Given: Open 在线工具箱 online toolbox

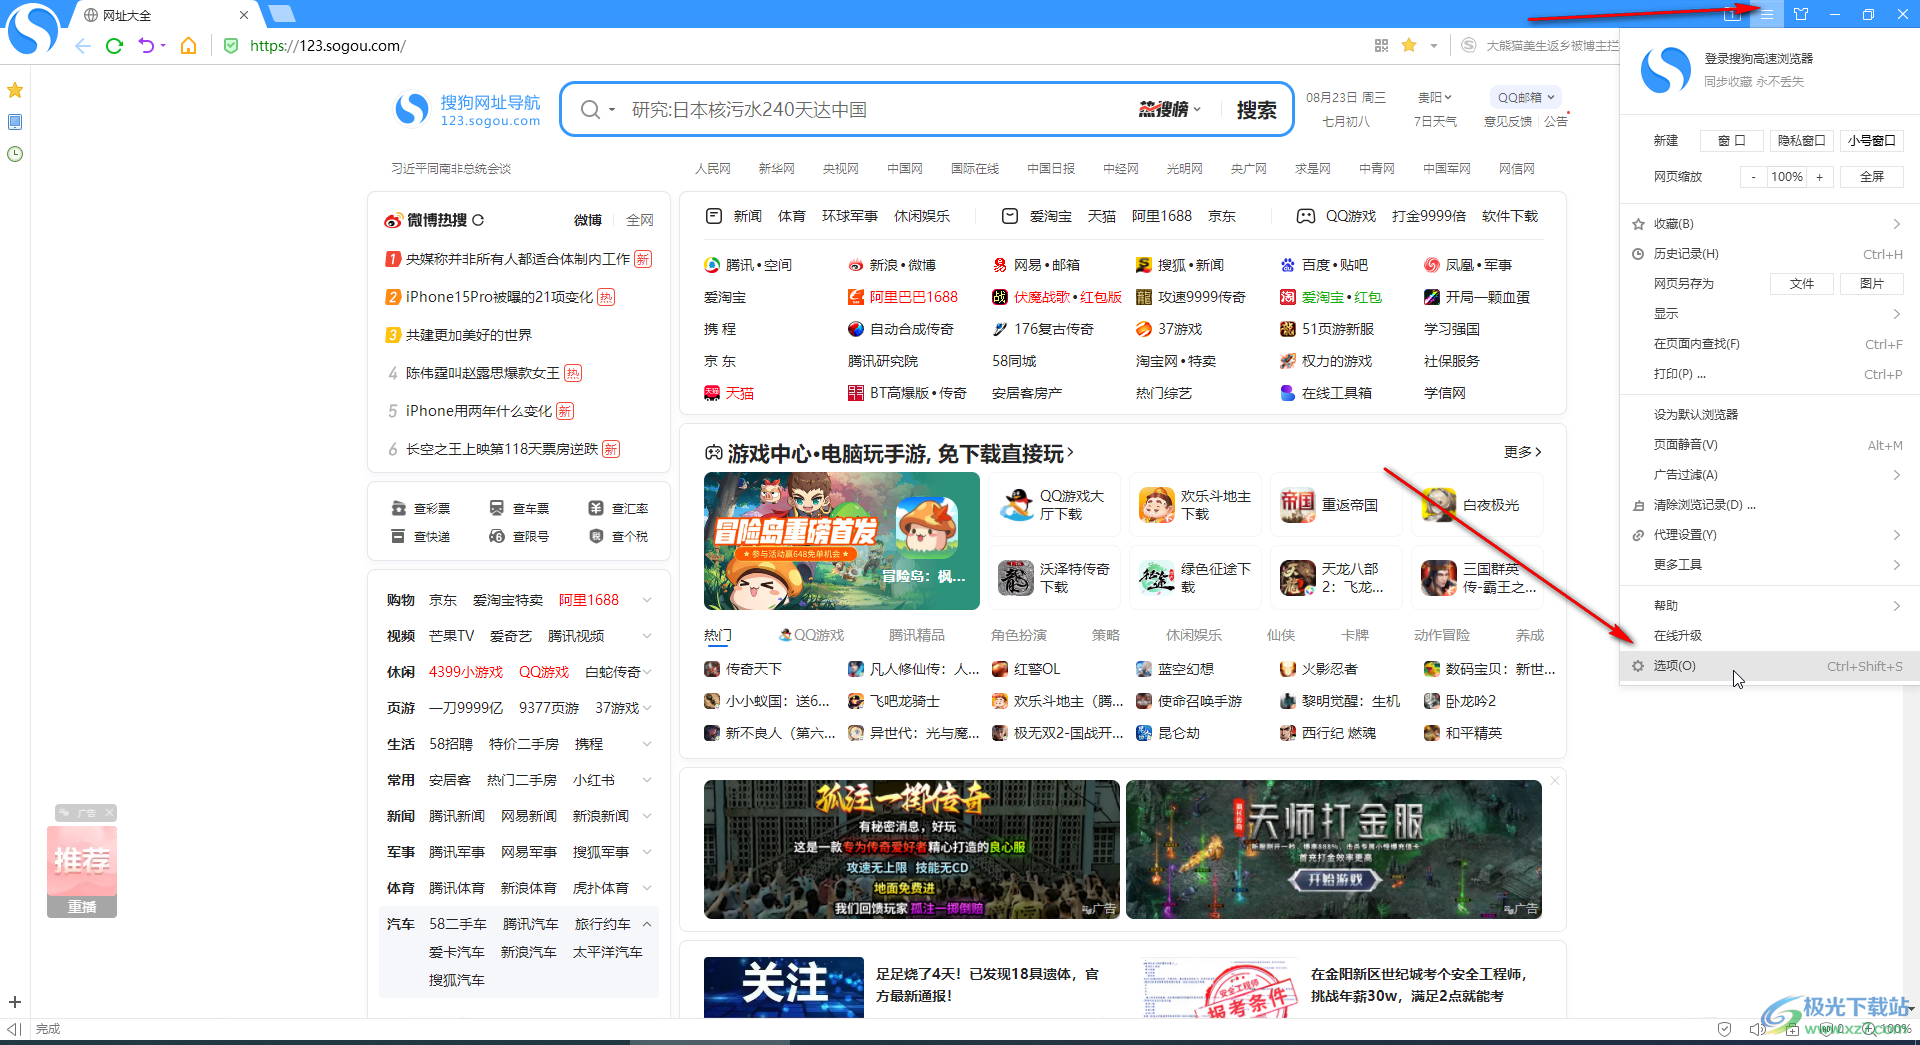Looking at the screenshot, I should [1326, 393].
